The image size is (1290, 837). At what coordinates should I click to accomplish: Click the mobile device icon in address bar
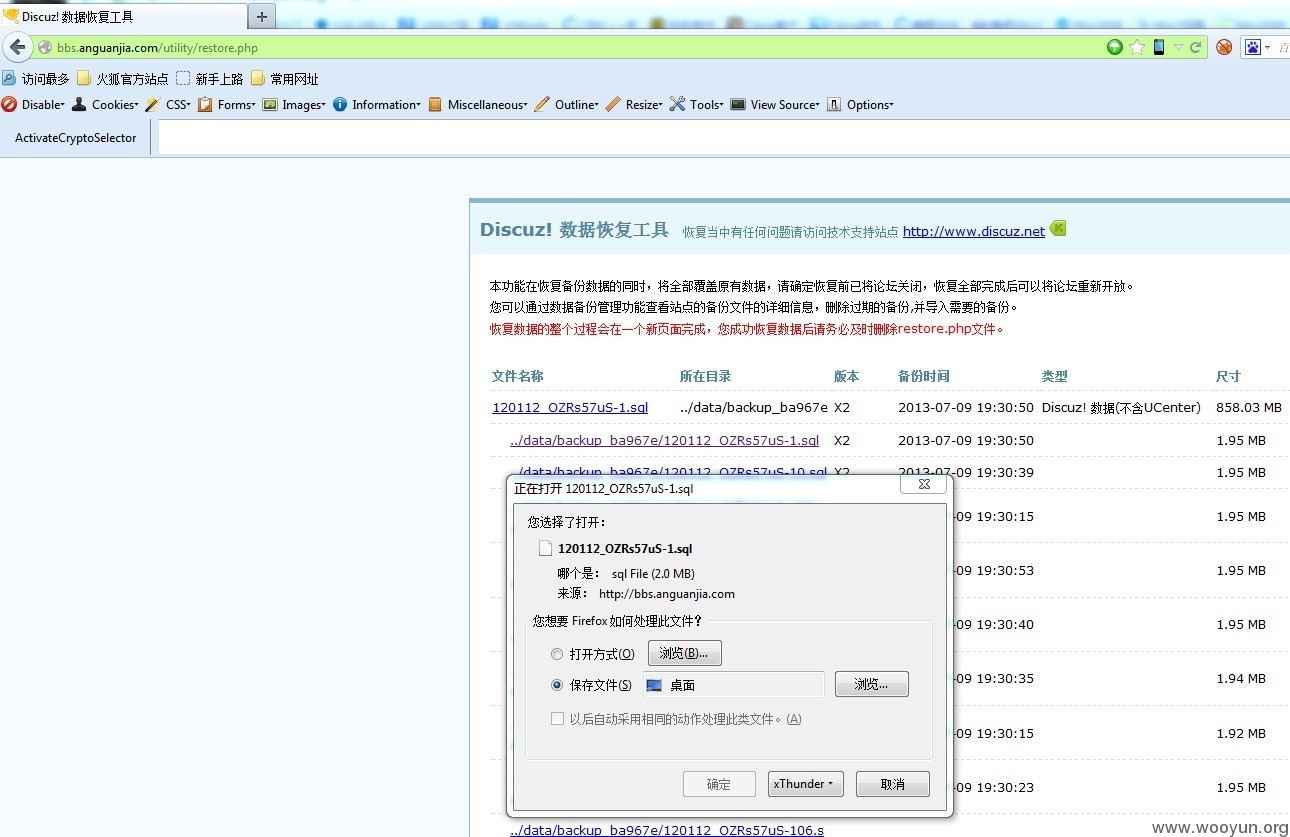pyautogui.click(x=1159, y=47)
